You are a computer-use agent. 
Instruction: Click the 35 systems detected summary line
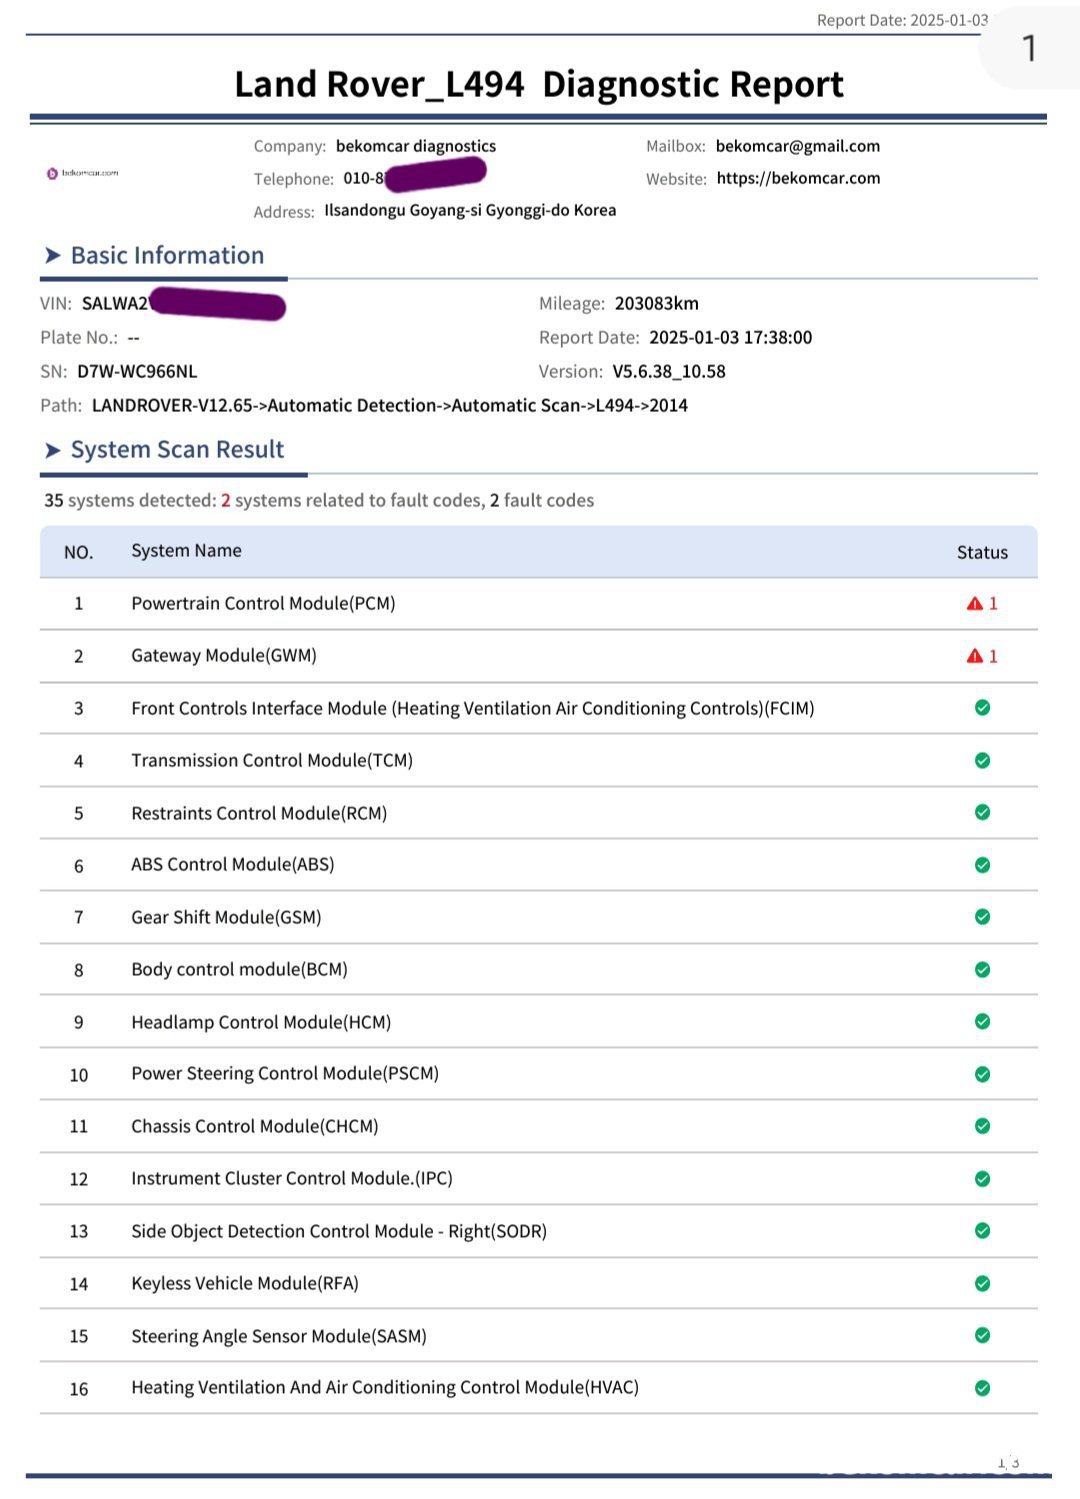(319, 500)
